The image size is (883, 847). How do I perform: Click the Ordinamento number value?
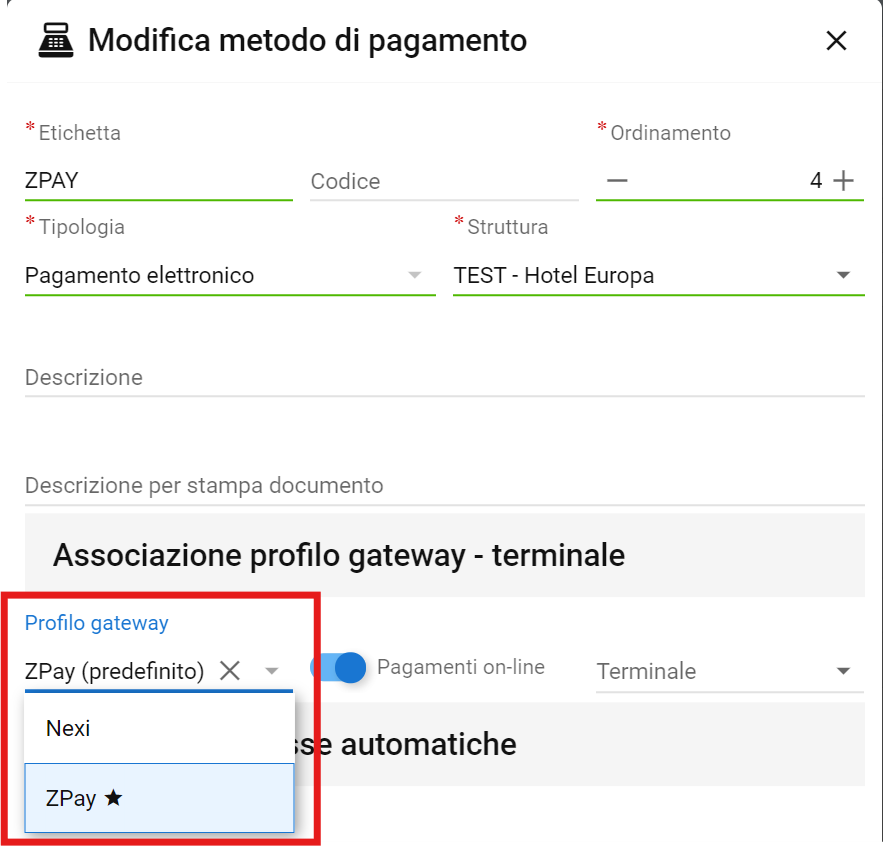[x=815, y=181]
